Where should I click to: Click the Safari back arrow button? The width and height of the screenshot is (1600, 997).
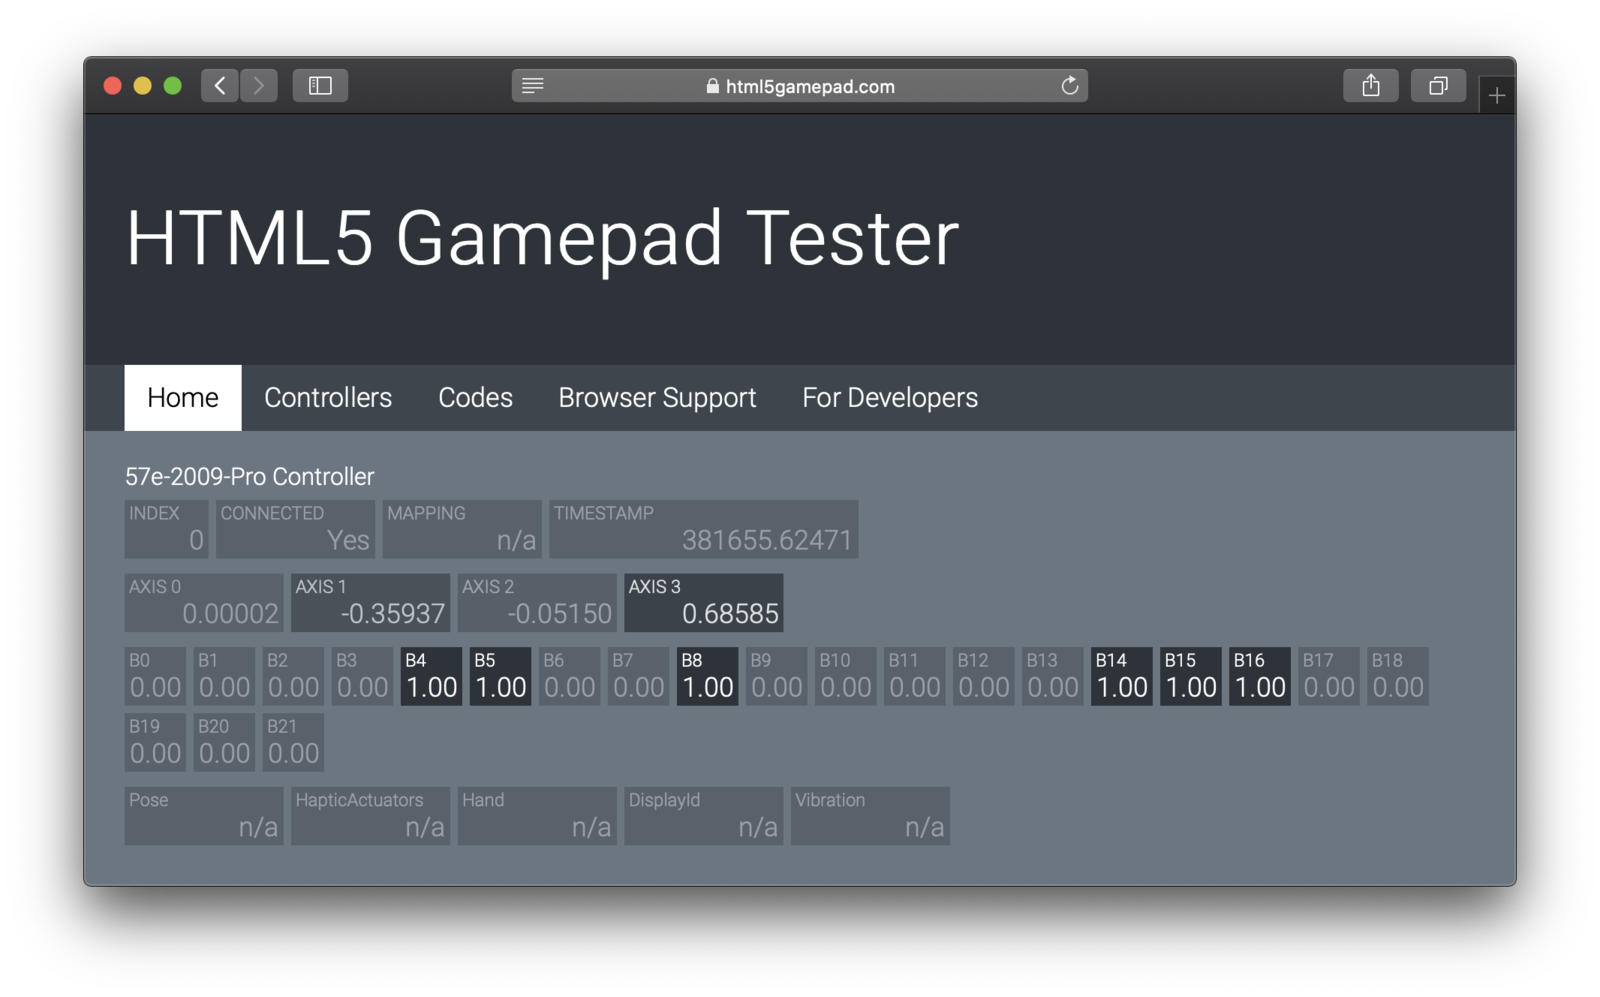tap(220, 86)
